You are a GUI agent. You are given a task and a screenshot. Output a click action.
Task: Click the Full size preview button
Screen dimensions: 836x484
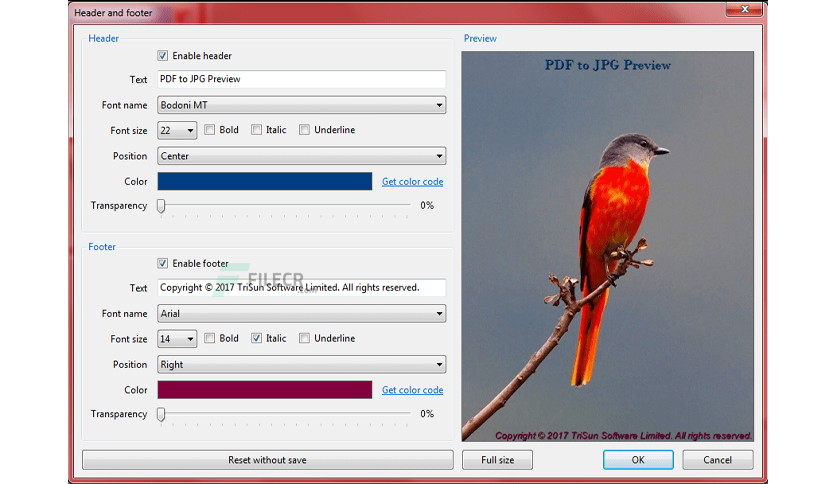pyautogui.click(x=497, y=460)
